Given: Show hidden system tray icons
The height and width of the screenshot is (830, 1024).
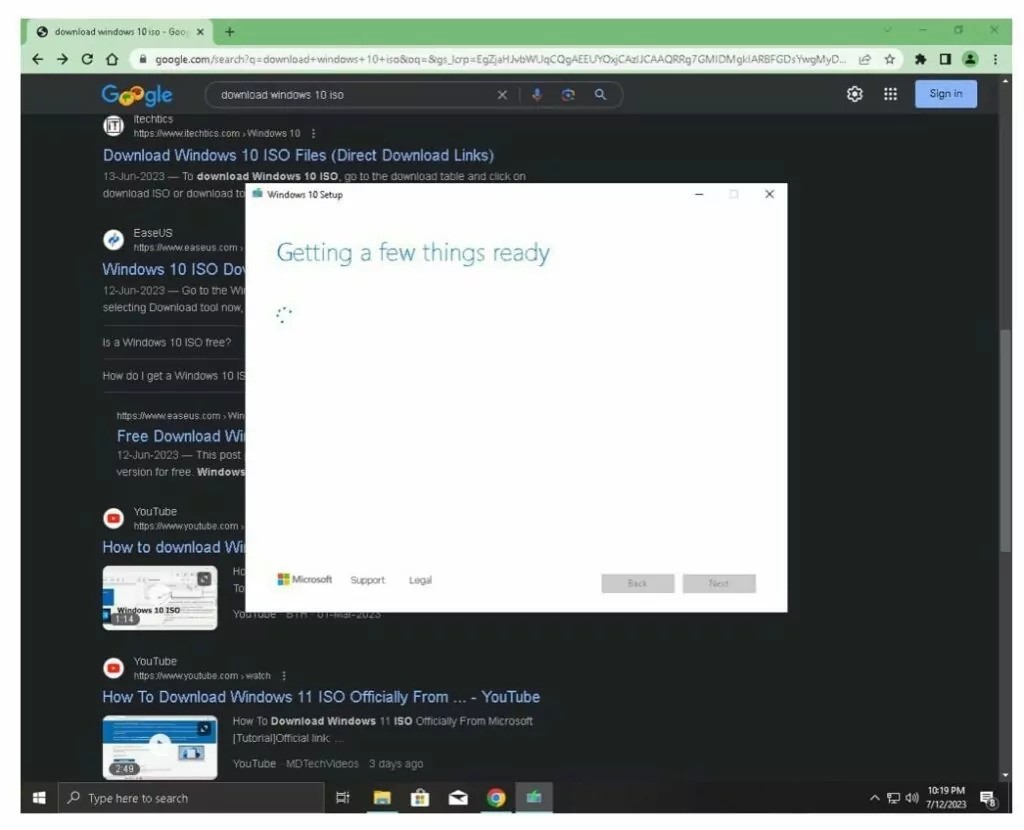Looking at the screenshot, I should [874, 798].
